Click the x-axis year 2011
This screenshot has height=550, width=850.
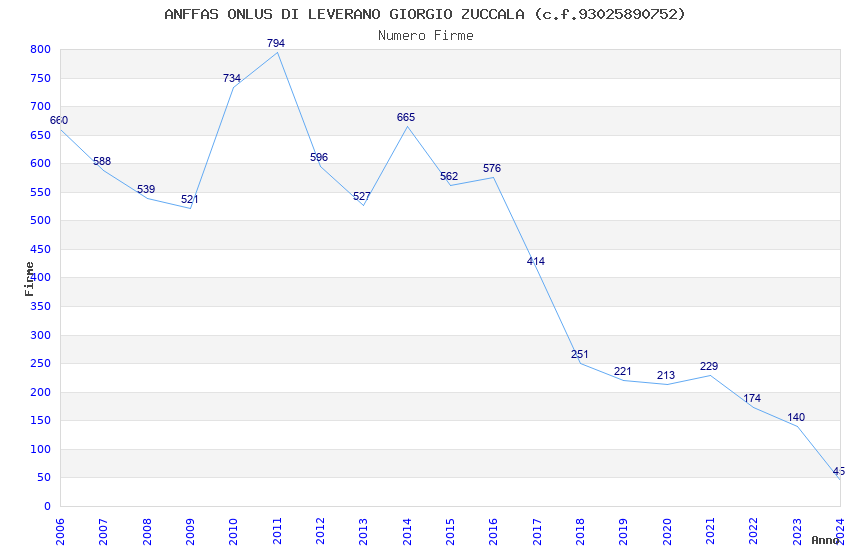(x=276, y=531)
